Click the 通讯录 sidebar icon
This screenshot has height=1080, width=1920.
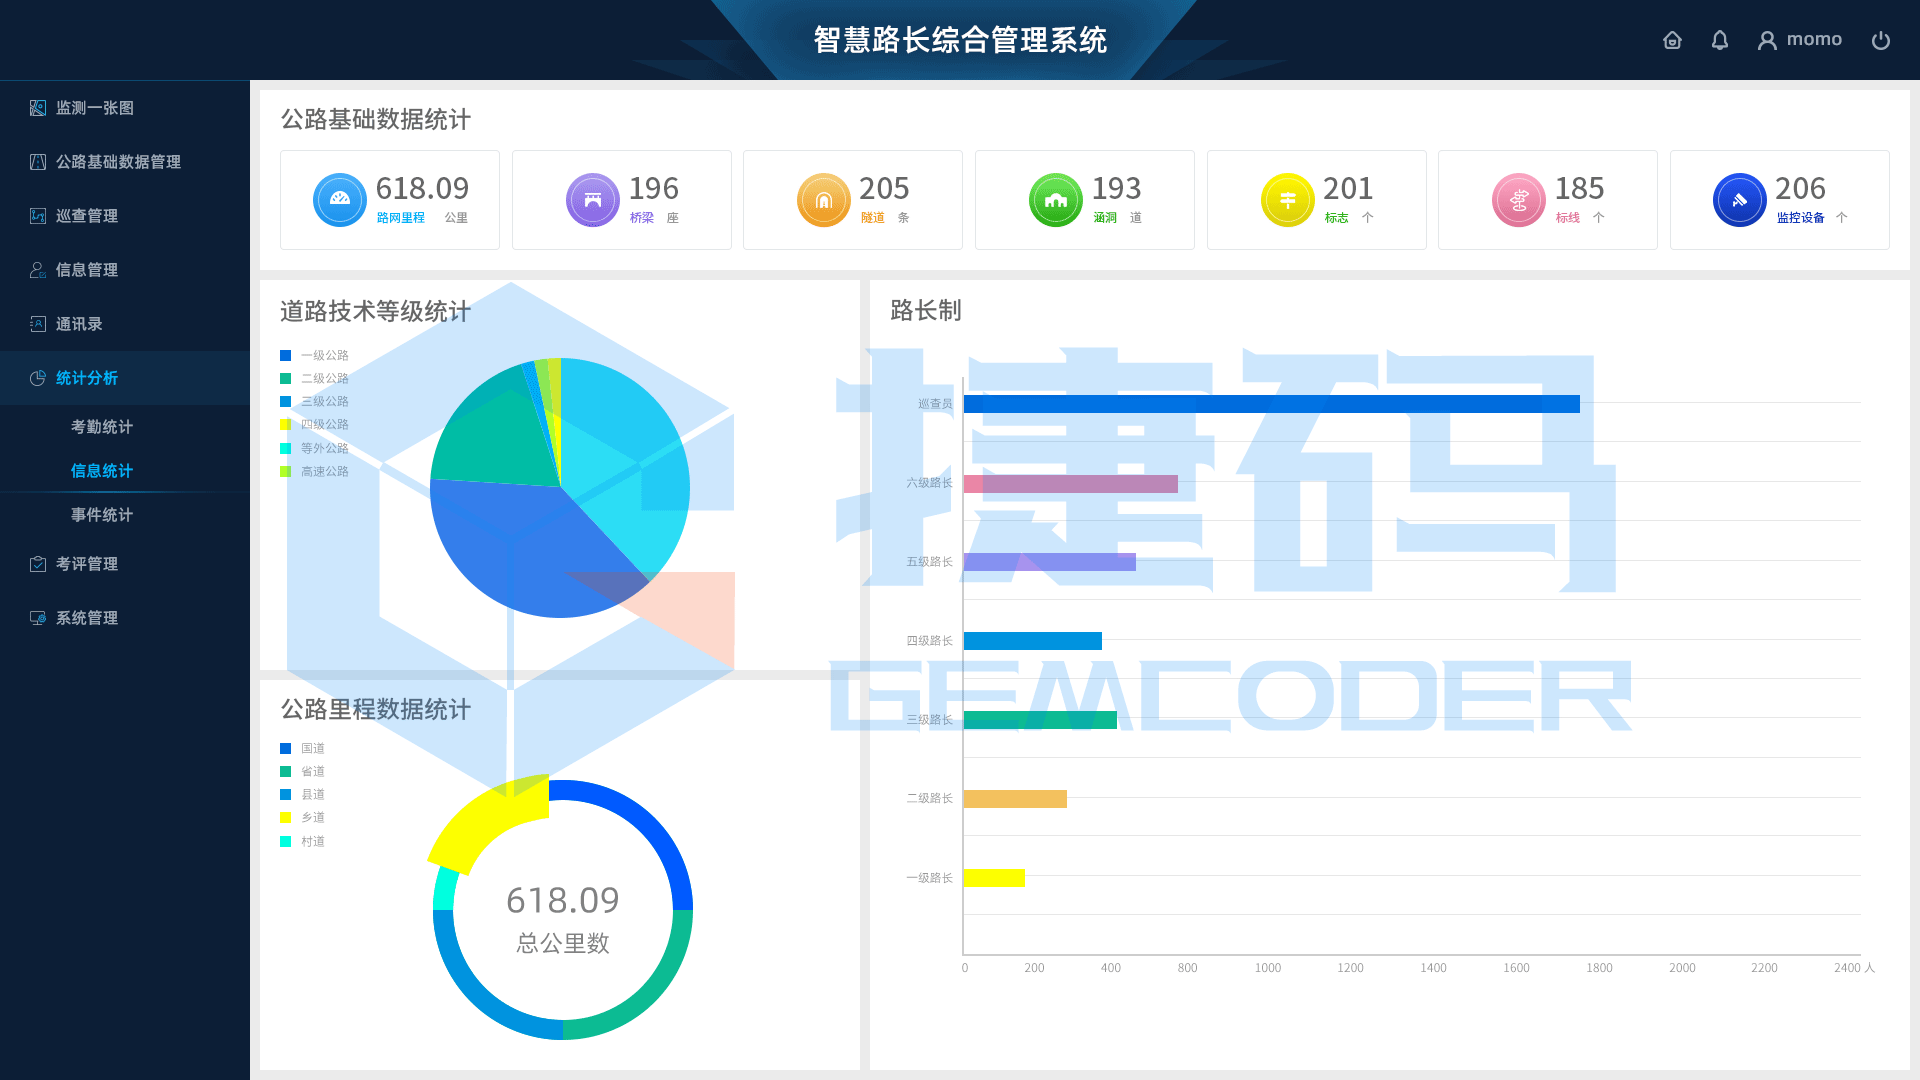[x=38, y=324]
